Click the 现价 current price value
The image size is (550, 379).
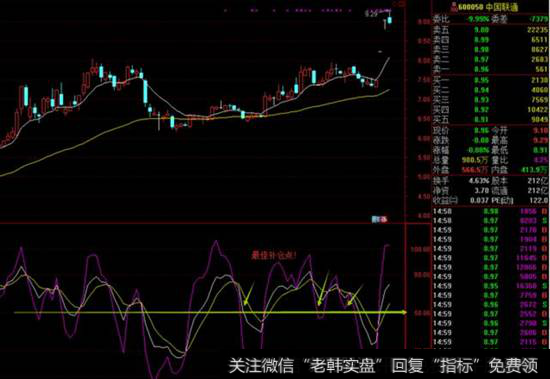tap(481, 131)
